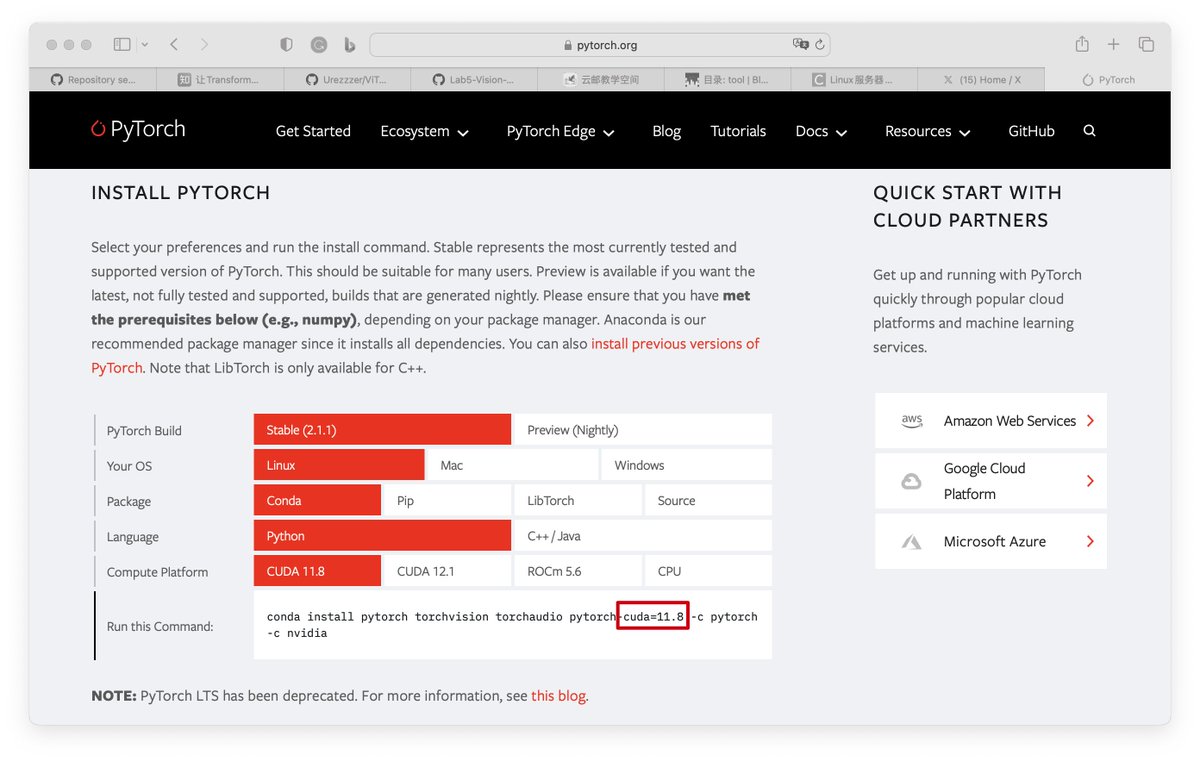The image size is (1200, 761).
Task: Click the PyTorch logo
Action: (138, 129)
